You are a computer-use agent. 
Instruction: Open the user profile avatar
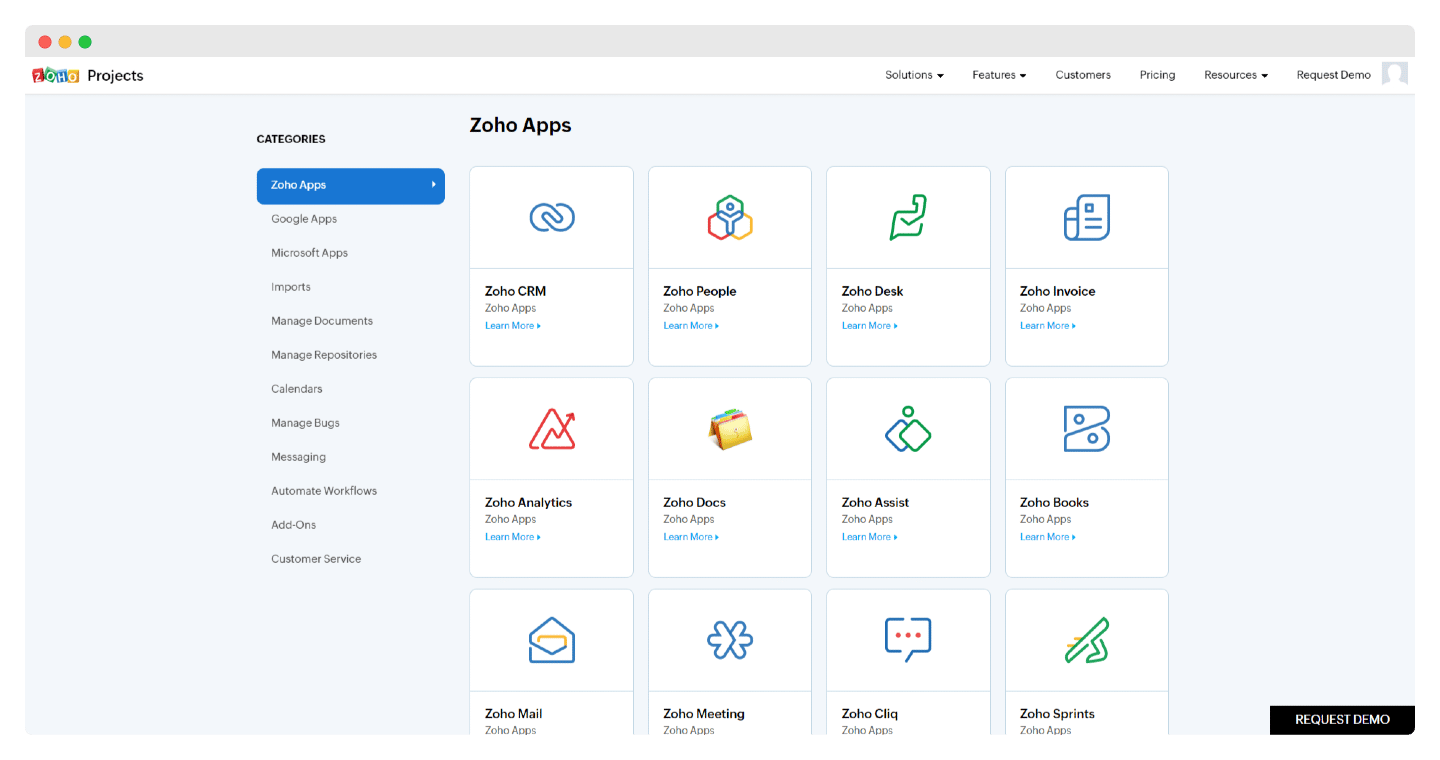coord(1395,74)
